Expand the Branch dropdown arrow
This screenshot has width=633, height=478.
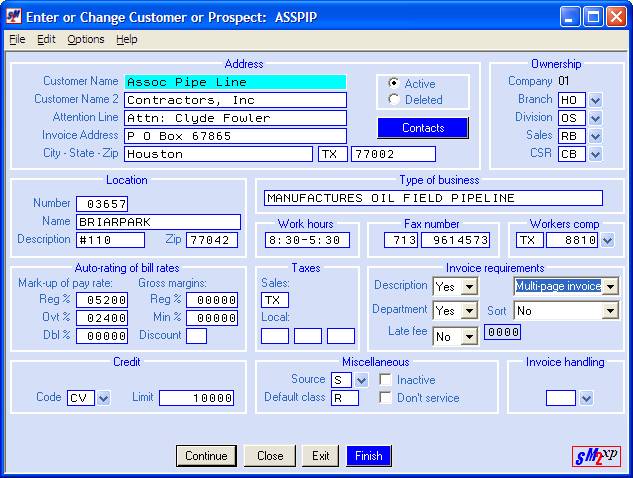click(595, 100)
